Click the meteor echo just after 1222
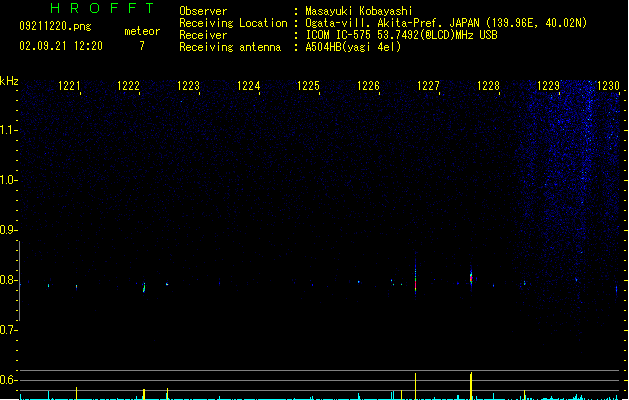Image resolution: width=629 pixels, height=400 pixels. click(144, 287)
